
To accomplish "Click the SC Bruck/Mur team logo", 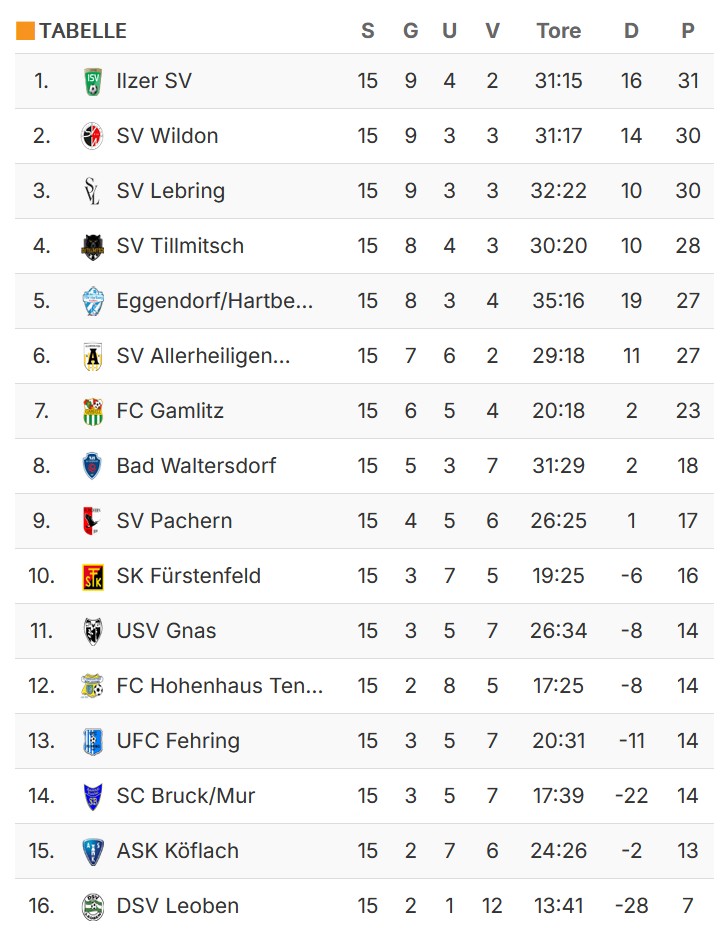I will tap(92, 796).
